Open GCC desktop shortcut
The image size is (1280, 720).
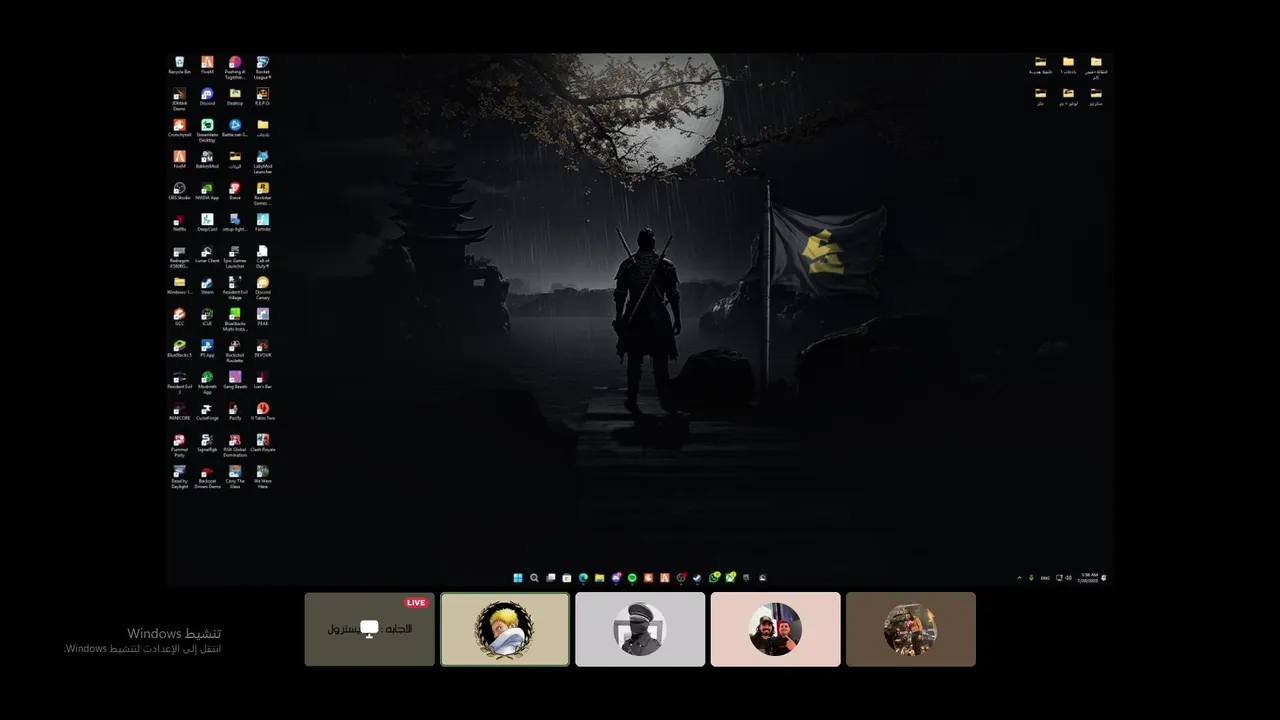point(179,316)
